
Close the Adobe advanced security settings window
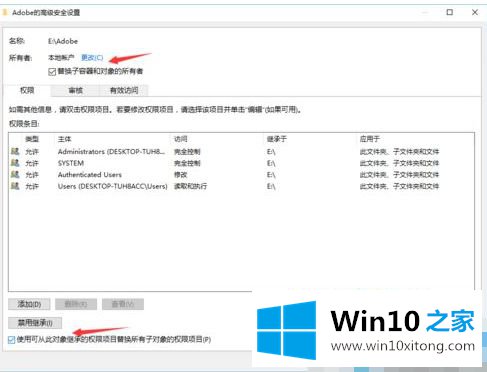pos(475,12)
